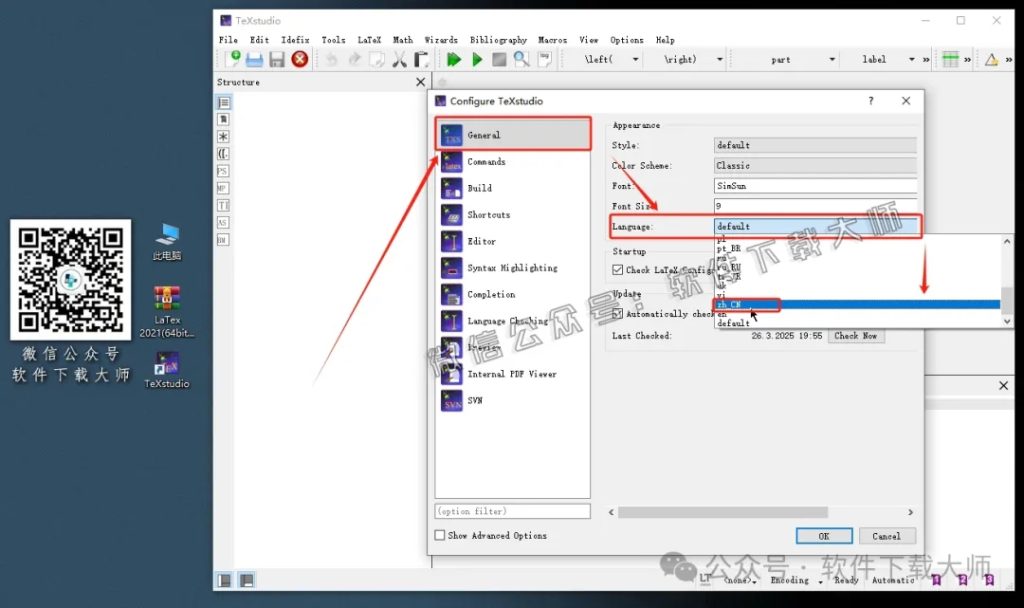Viewport: 1024px width, 608px height.
Task: Click the SVN settings icon
Action: [x=452, y=401]
